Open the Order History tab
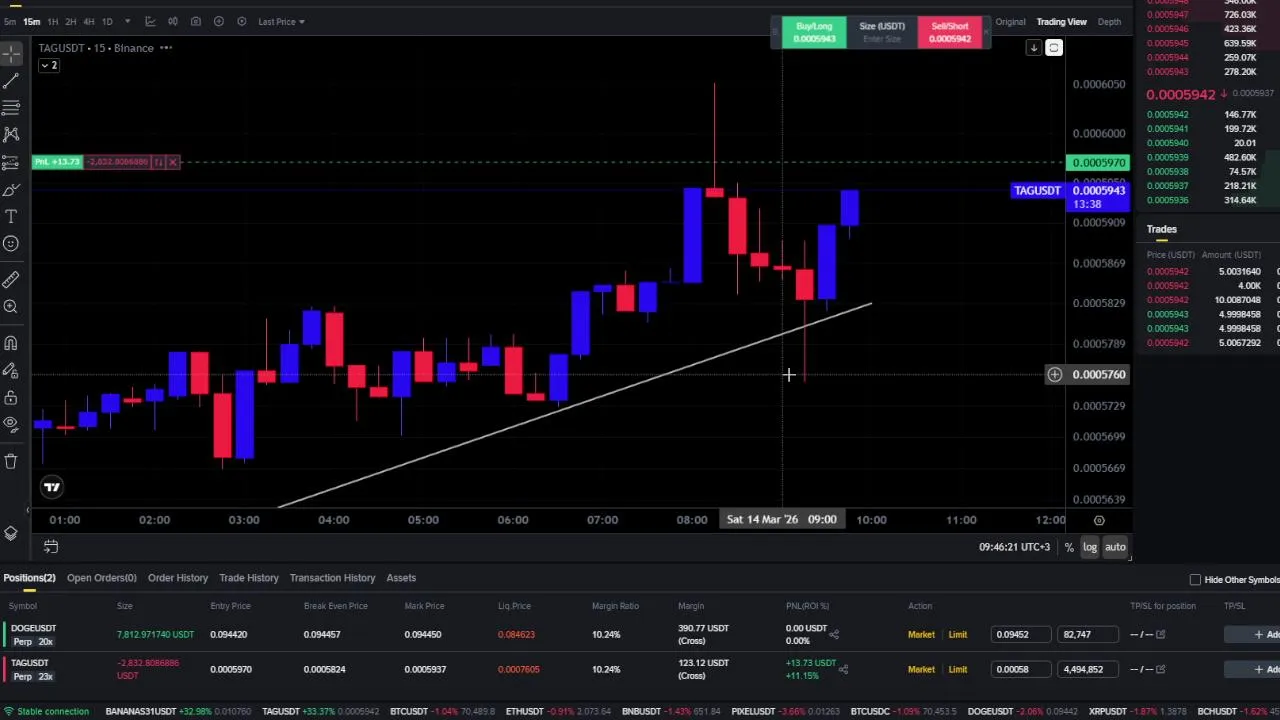The height and width of the screenshot is (720, 1280). coord(178,578)
